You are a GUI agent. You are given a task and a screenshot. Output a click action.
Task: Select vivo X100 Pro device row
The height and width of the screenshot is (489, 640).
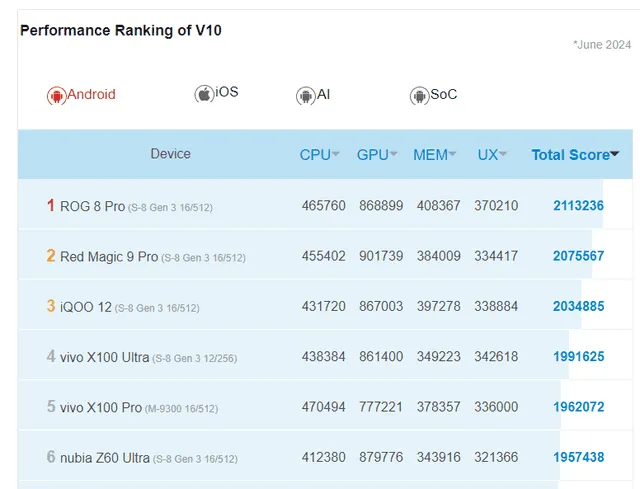[x=101, y=407]
